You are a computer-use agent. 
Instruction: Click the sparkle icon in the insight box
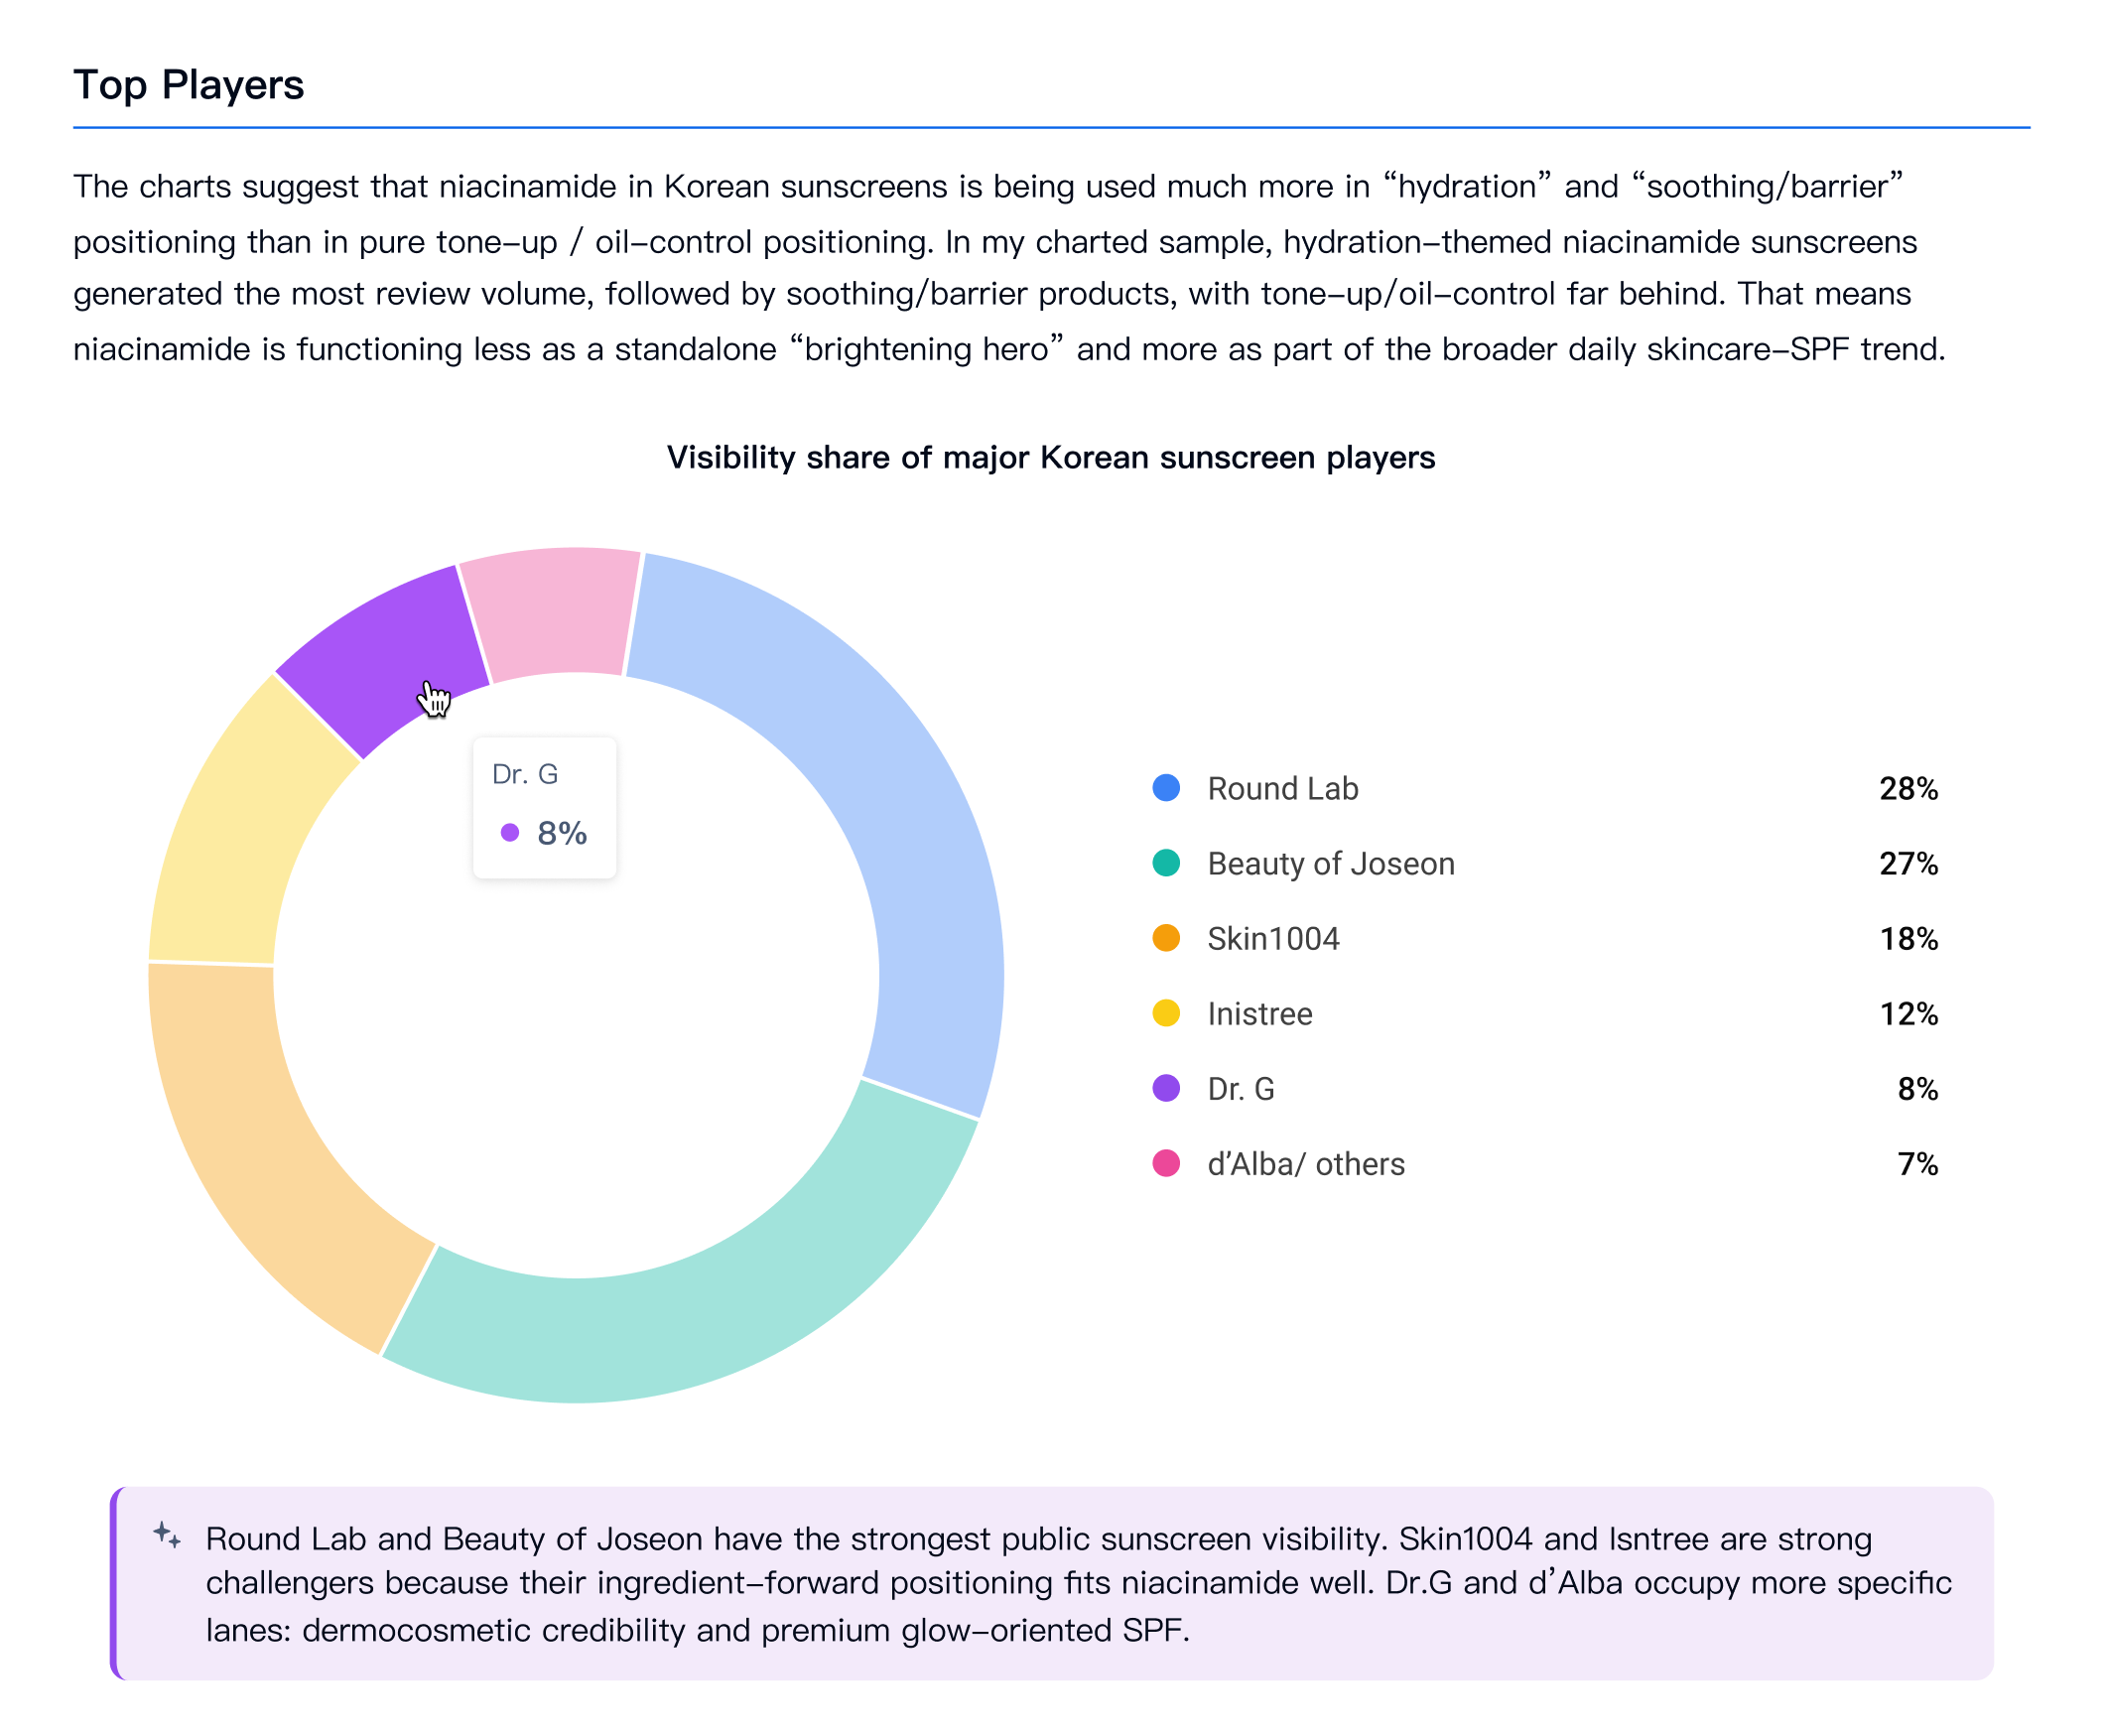(x=167, y=1535)
